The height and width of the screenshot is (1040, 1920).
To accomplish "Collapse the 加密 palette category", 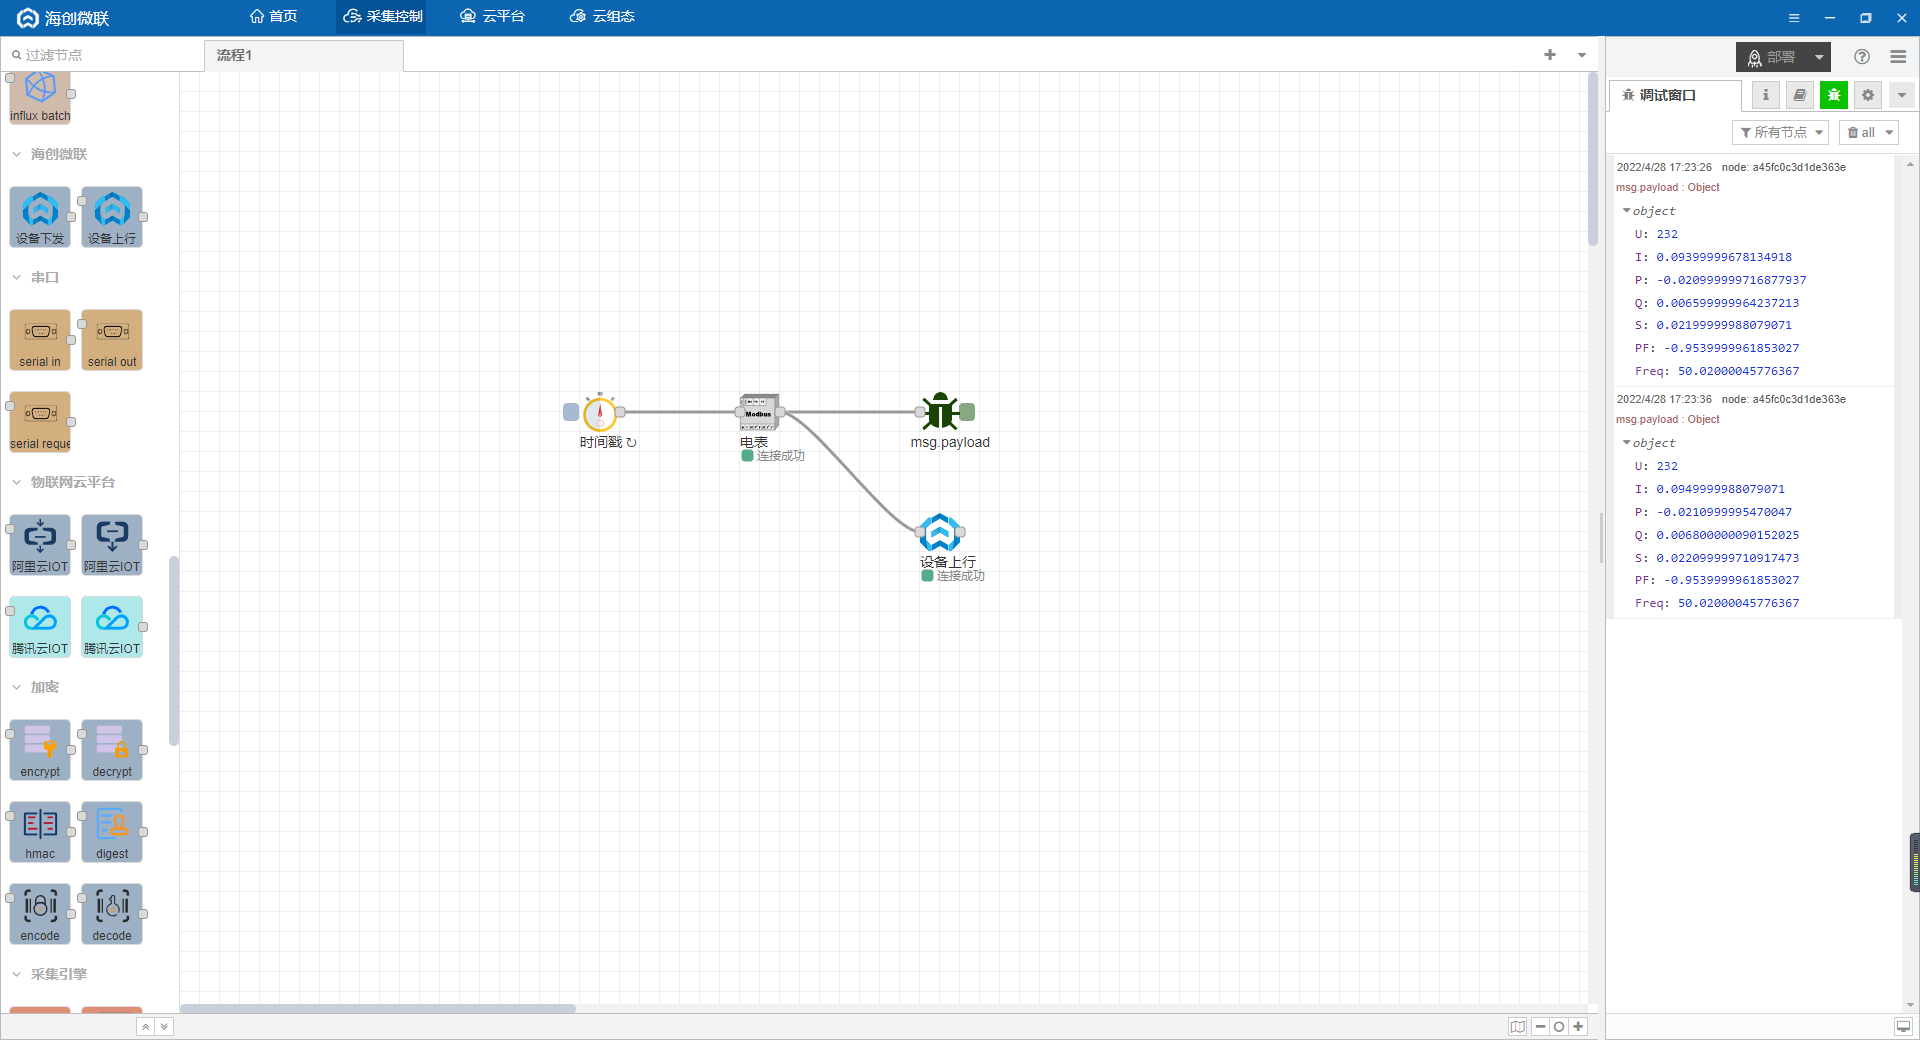I will click(17, 687).
